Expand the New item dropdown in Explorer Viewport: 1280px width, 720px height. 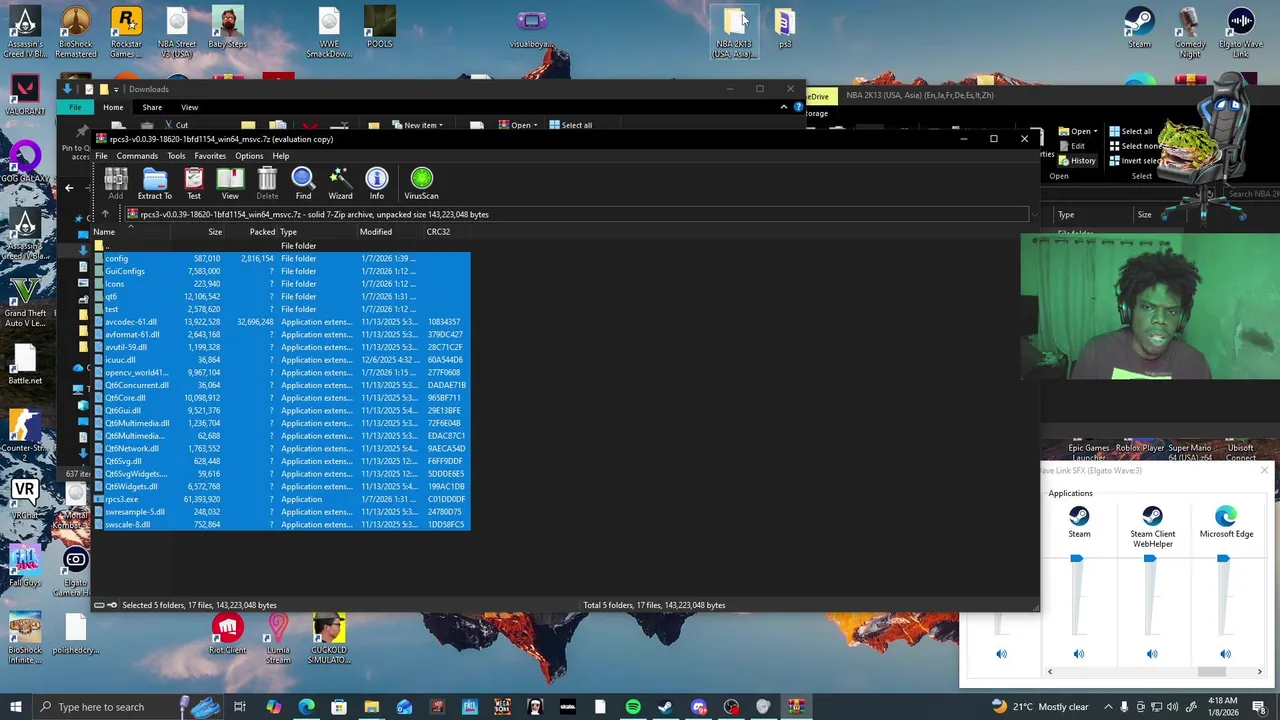418,125
